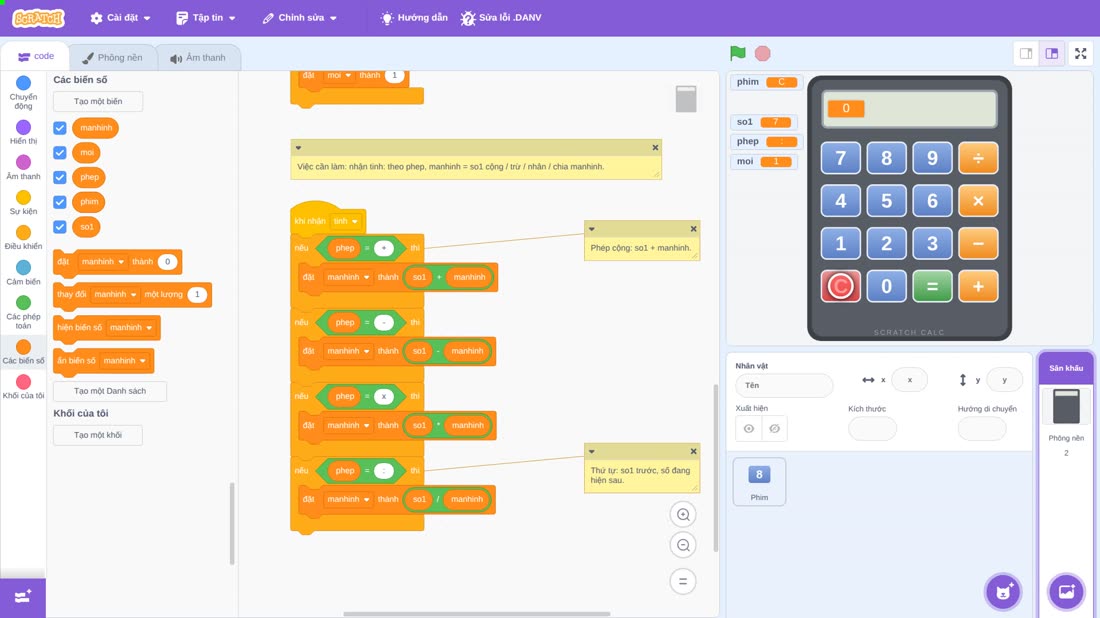Open the Điều khiển block category

point(23,237)
